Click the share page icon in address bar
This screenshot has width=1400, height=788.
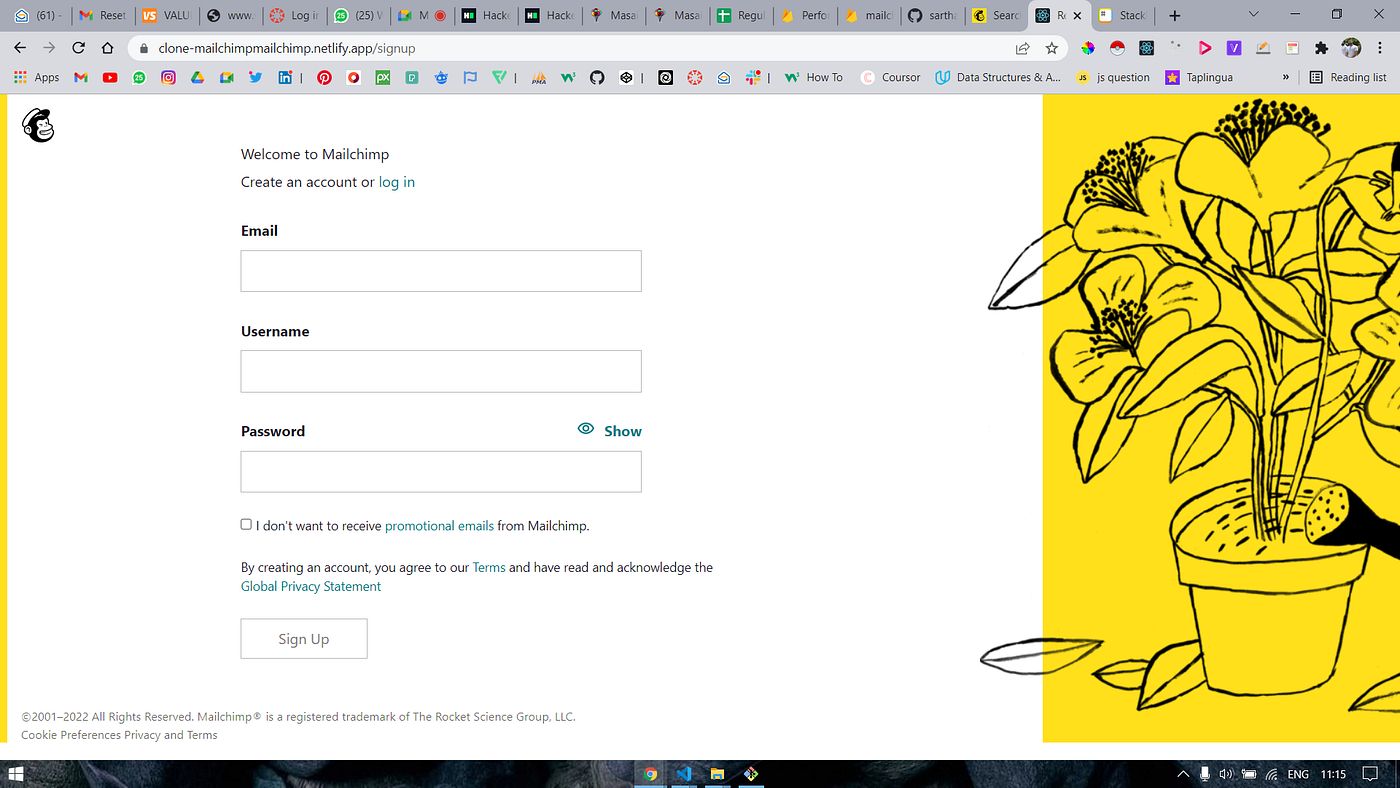pos(1022,47)
